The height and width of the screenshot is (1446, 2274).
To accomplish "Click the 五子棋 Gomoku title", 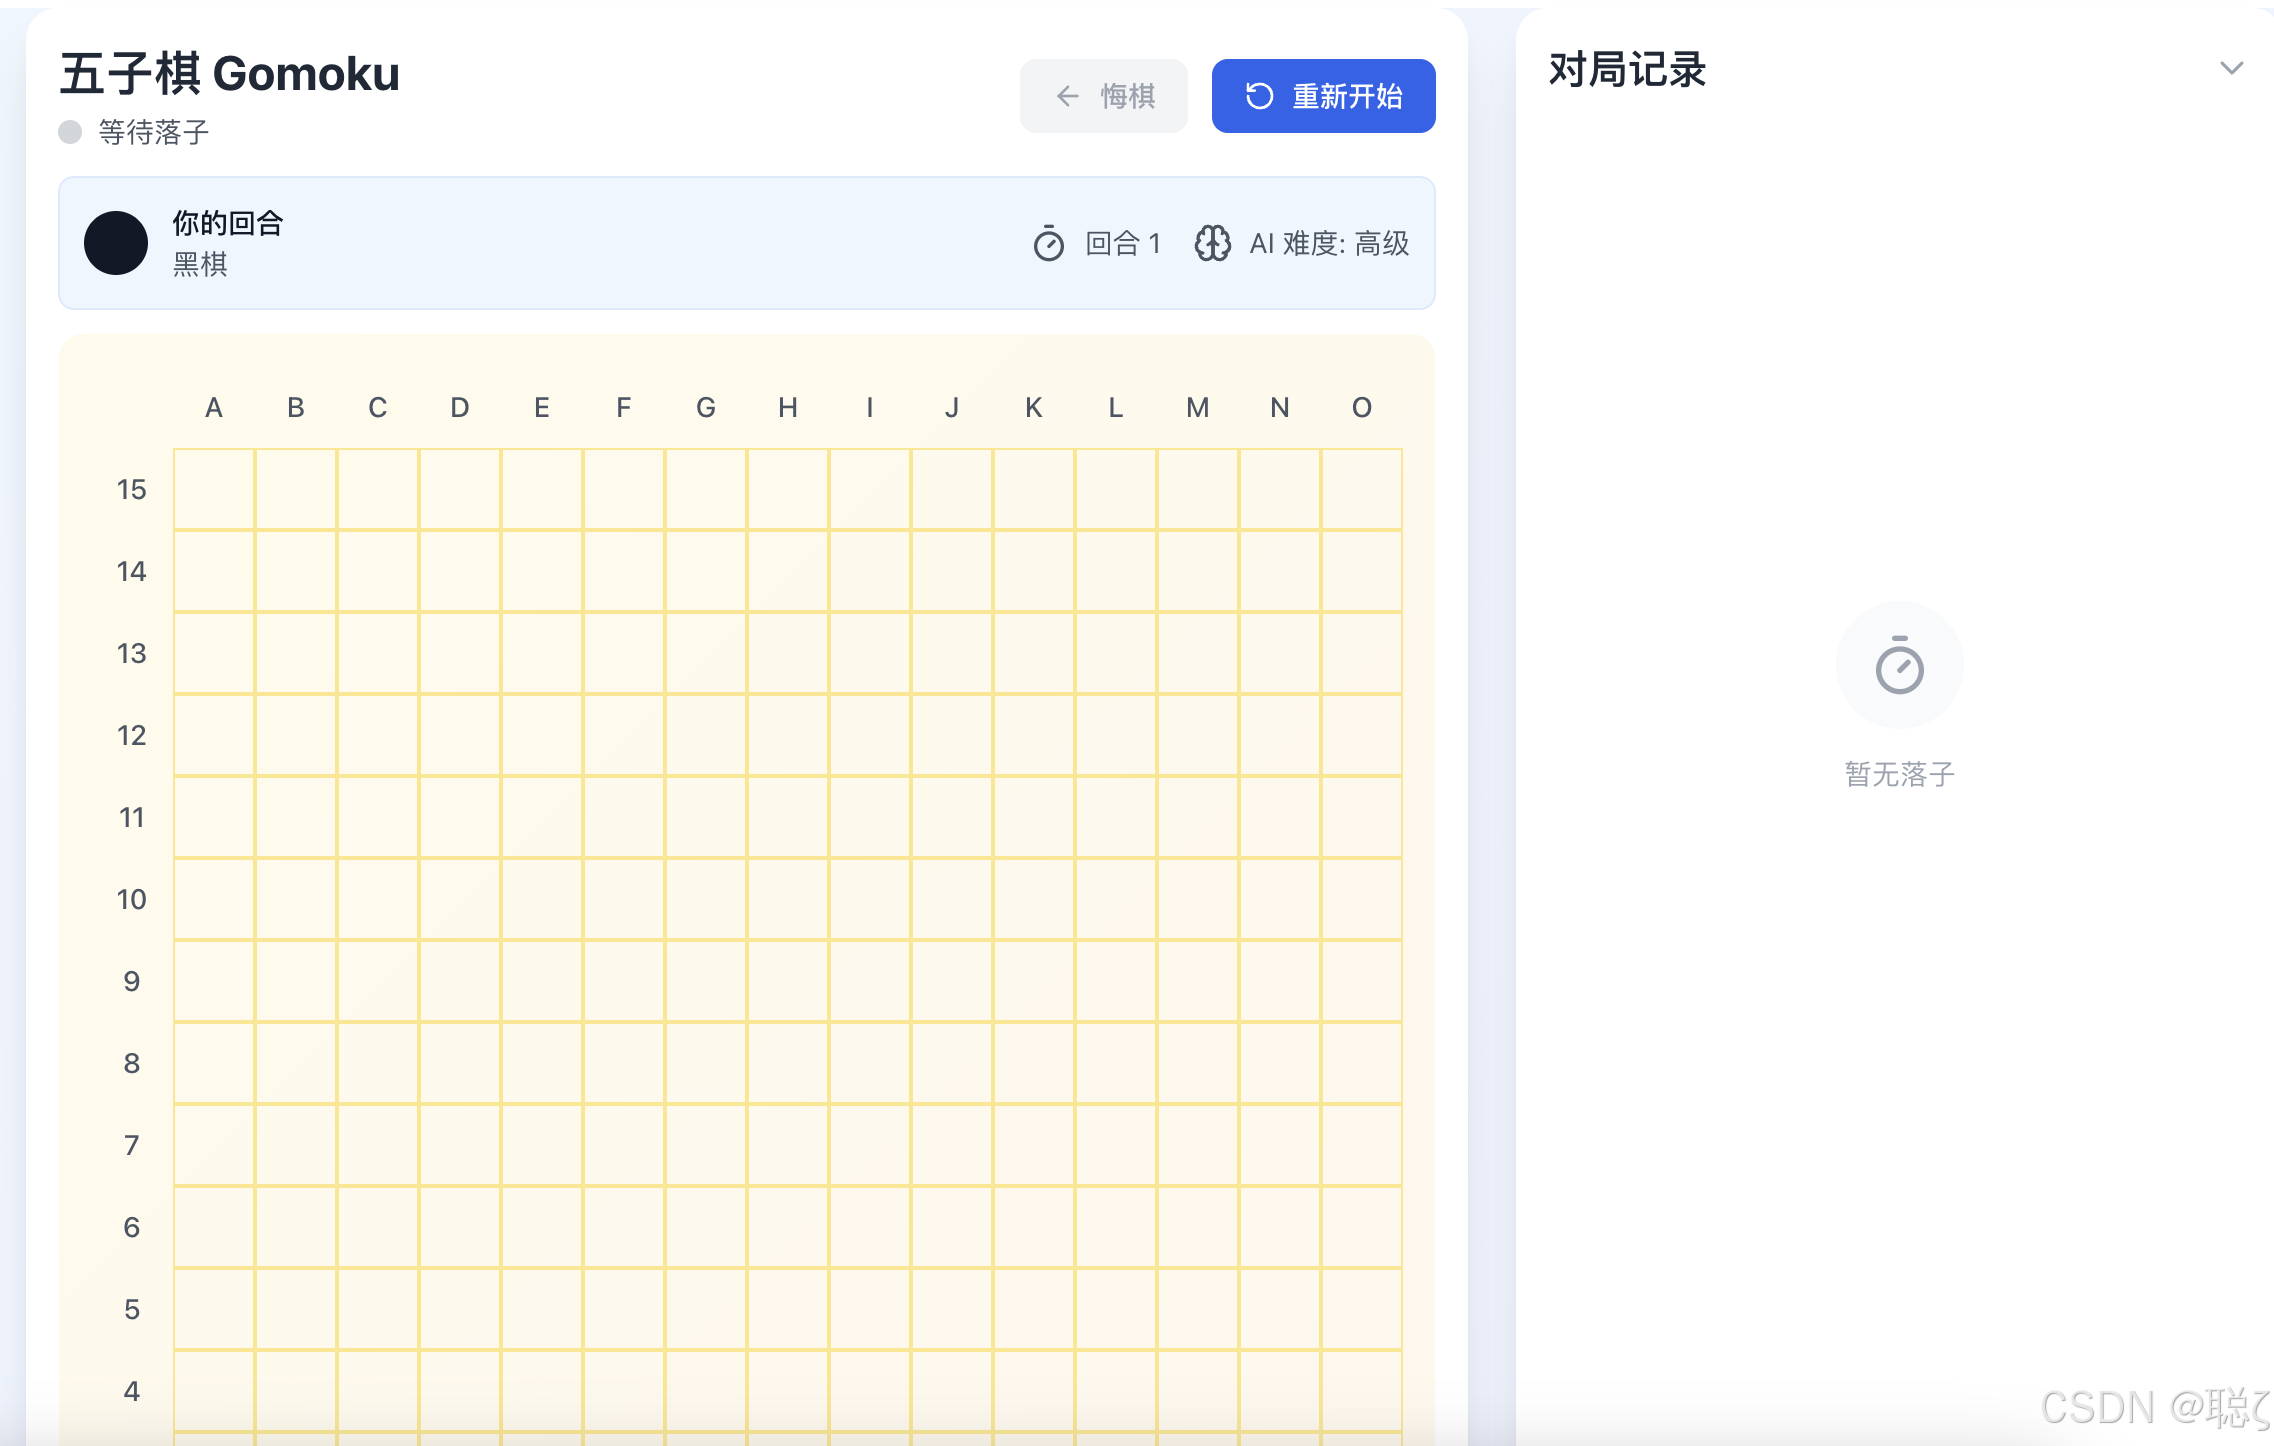I will [x=230, y=74].
